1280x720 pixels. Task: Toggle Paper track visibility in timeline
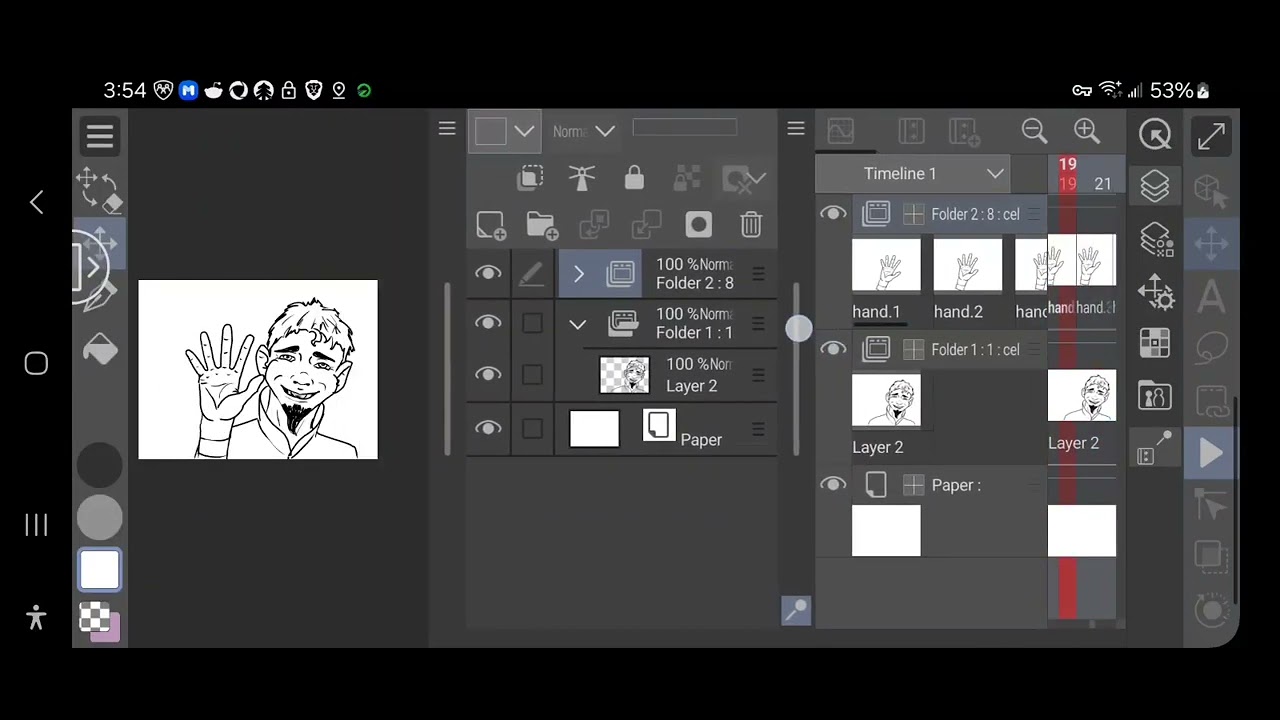pos(833,484)
